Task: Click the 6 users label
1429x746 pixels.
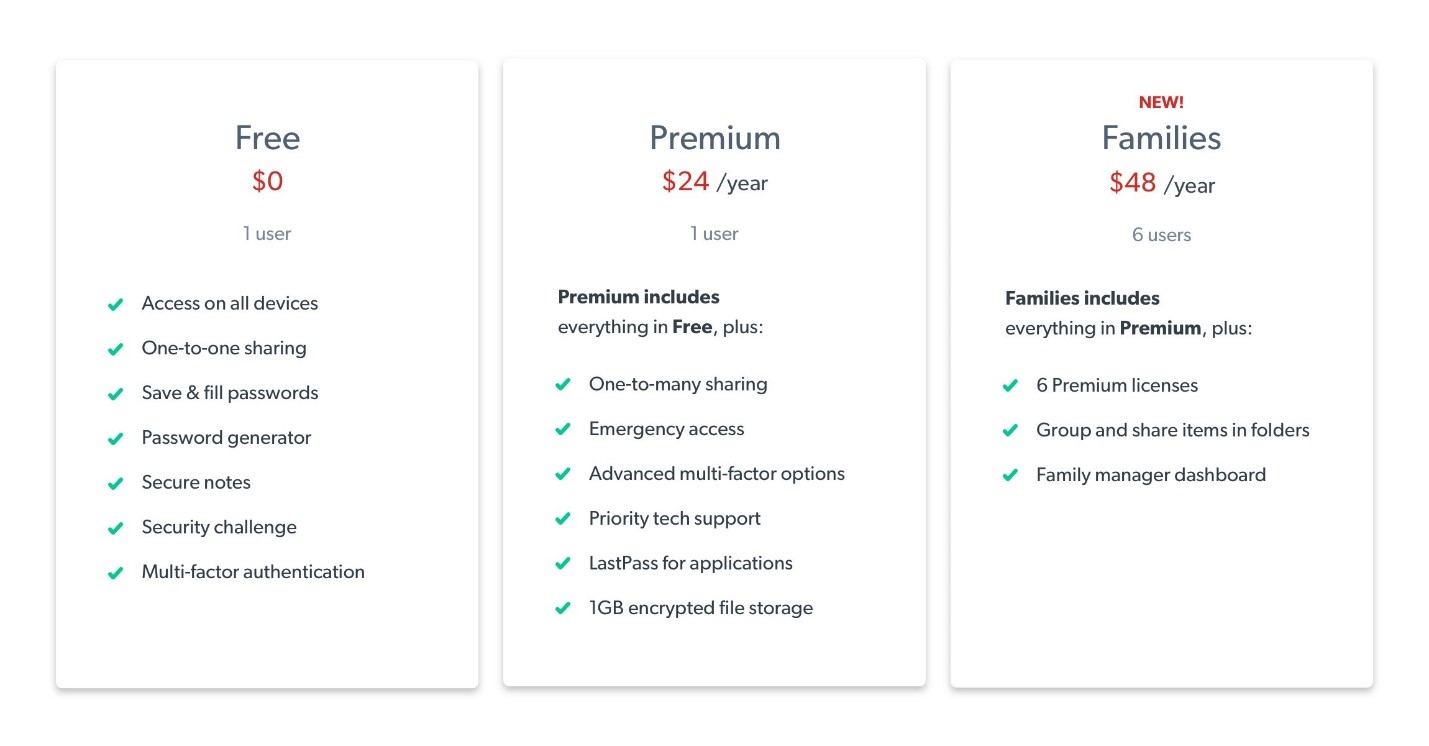Action: [x=1161, y=235]
